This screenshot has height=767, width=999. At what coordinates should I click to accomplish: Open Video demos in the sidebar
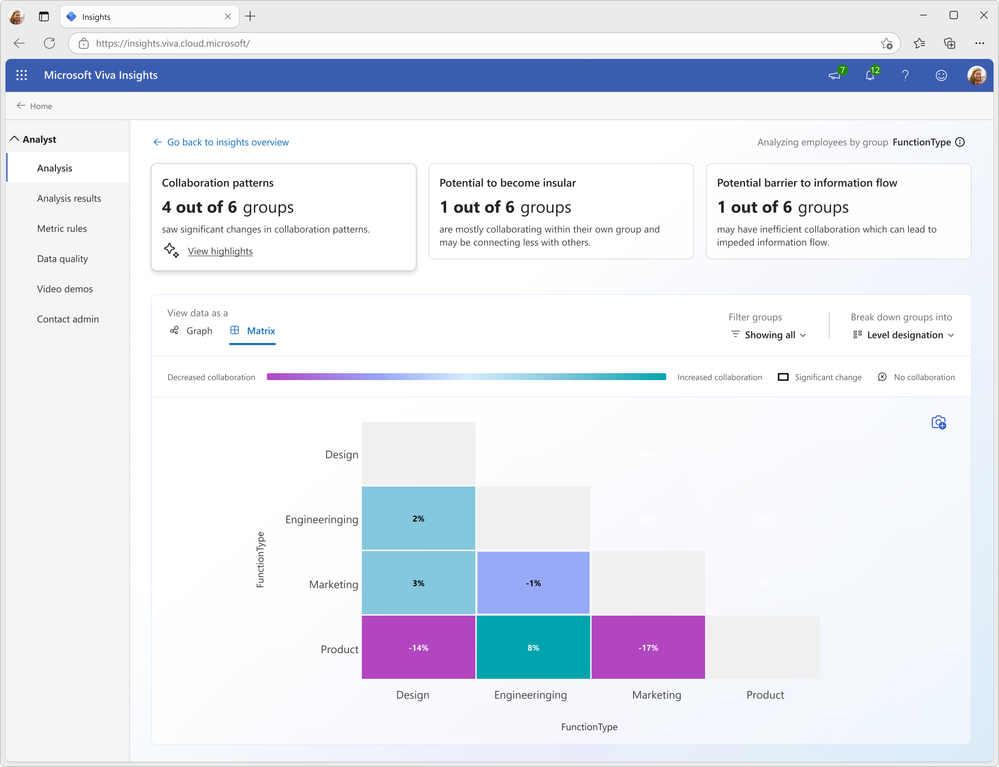pos(65,289)
